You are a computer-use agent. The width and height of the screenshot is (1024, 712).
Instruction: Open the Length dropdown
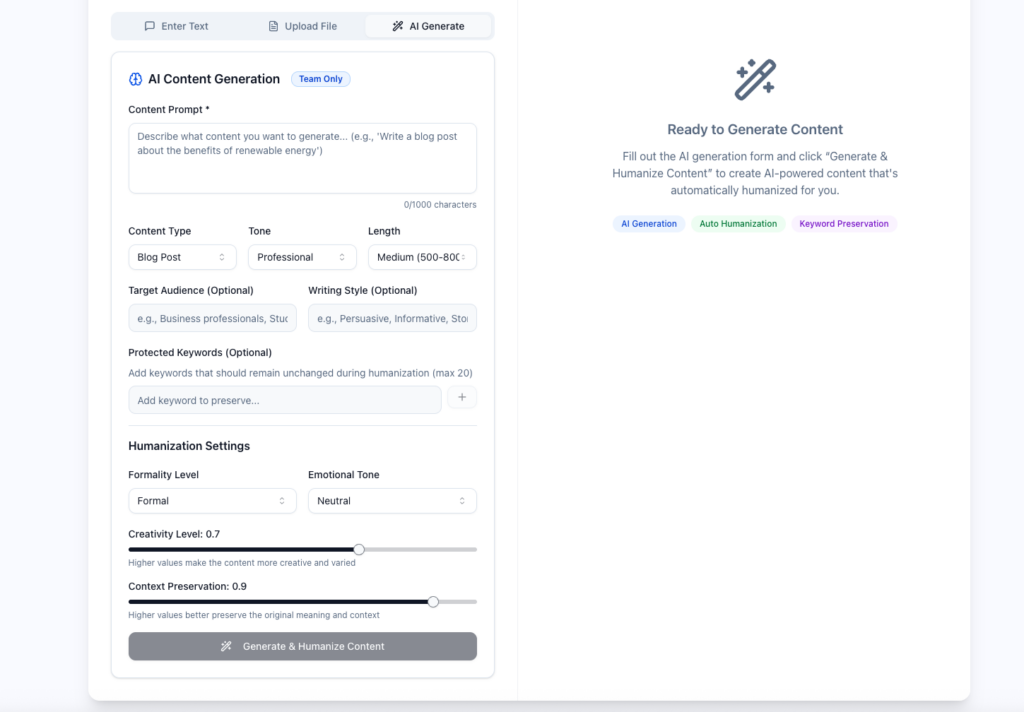[422, 257]
